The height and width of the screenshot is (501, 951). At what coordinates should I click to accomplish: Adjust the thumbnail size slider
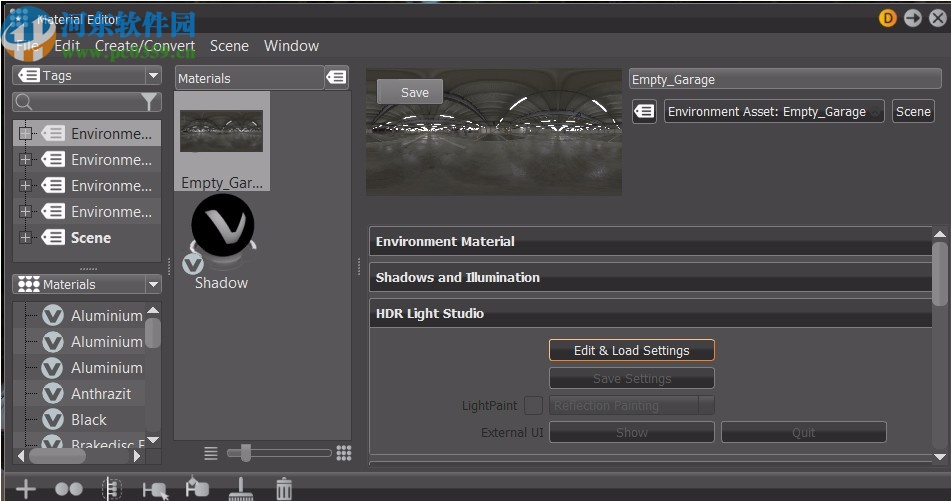(x=245, y=453)
